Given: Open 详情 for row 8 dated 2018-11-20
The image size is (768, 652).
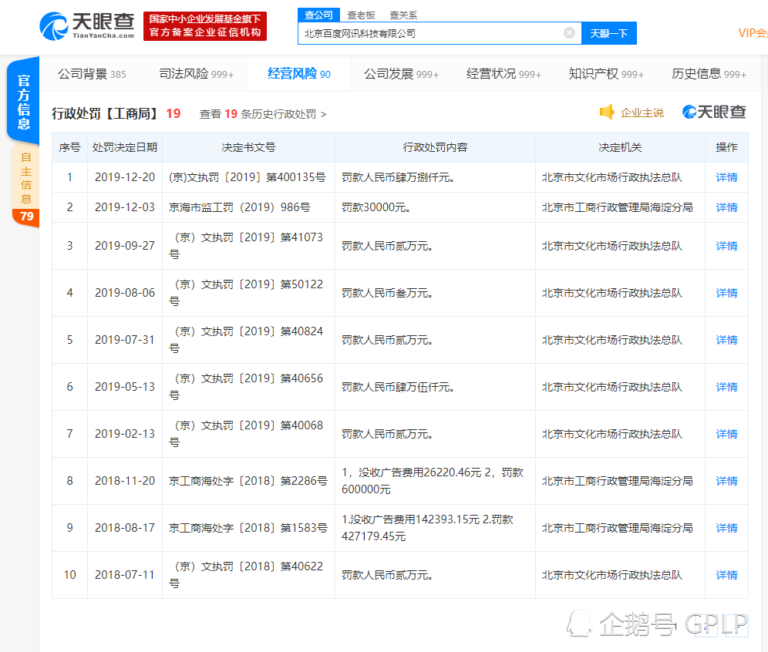Looking at the screenshot, I should coord(726,481).
